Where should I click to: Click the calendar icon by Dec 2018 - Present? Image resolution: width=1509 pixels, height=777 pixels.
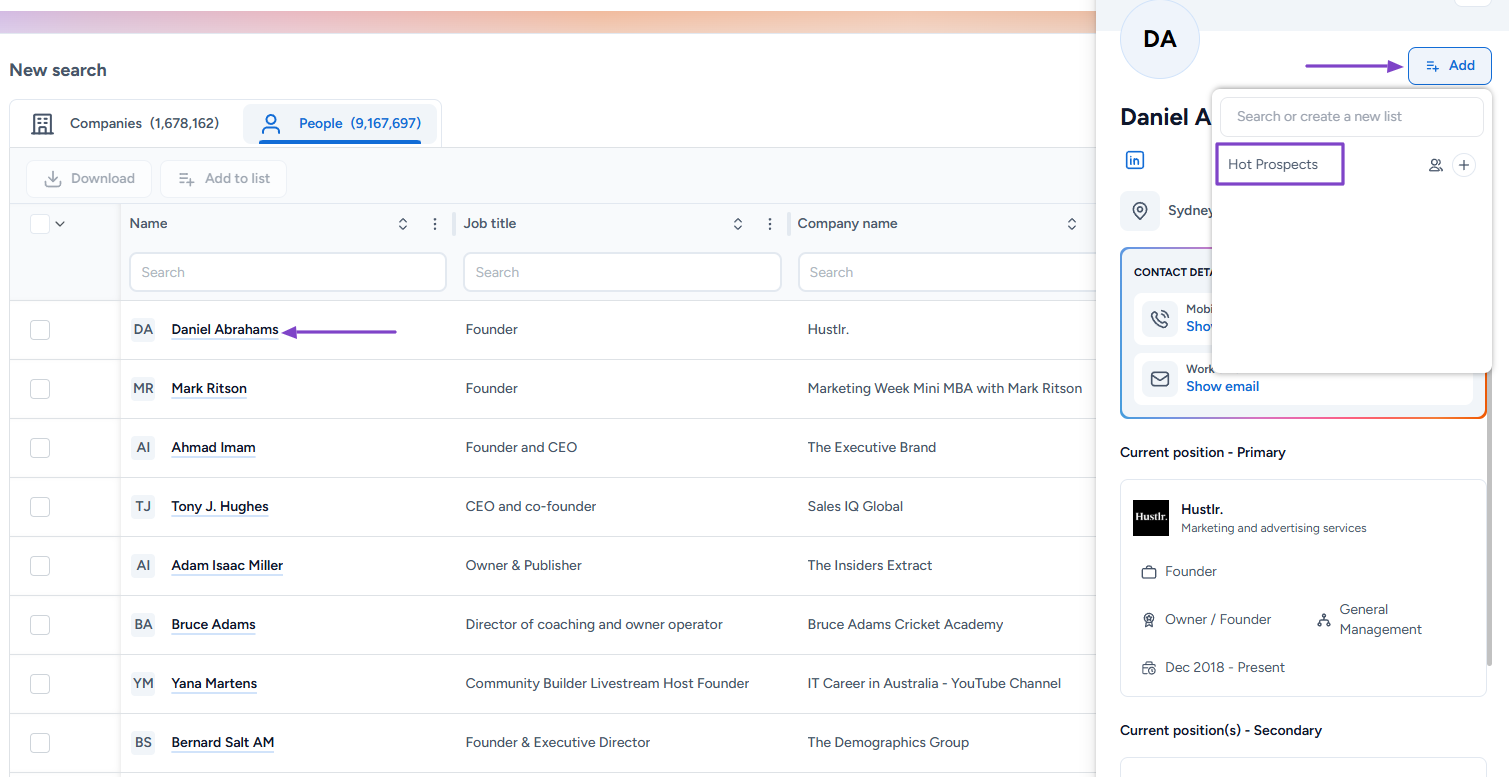pos(1149,668)
